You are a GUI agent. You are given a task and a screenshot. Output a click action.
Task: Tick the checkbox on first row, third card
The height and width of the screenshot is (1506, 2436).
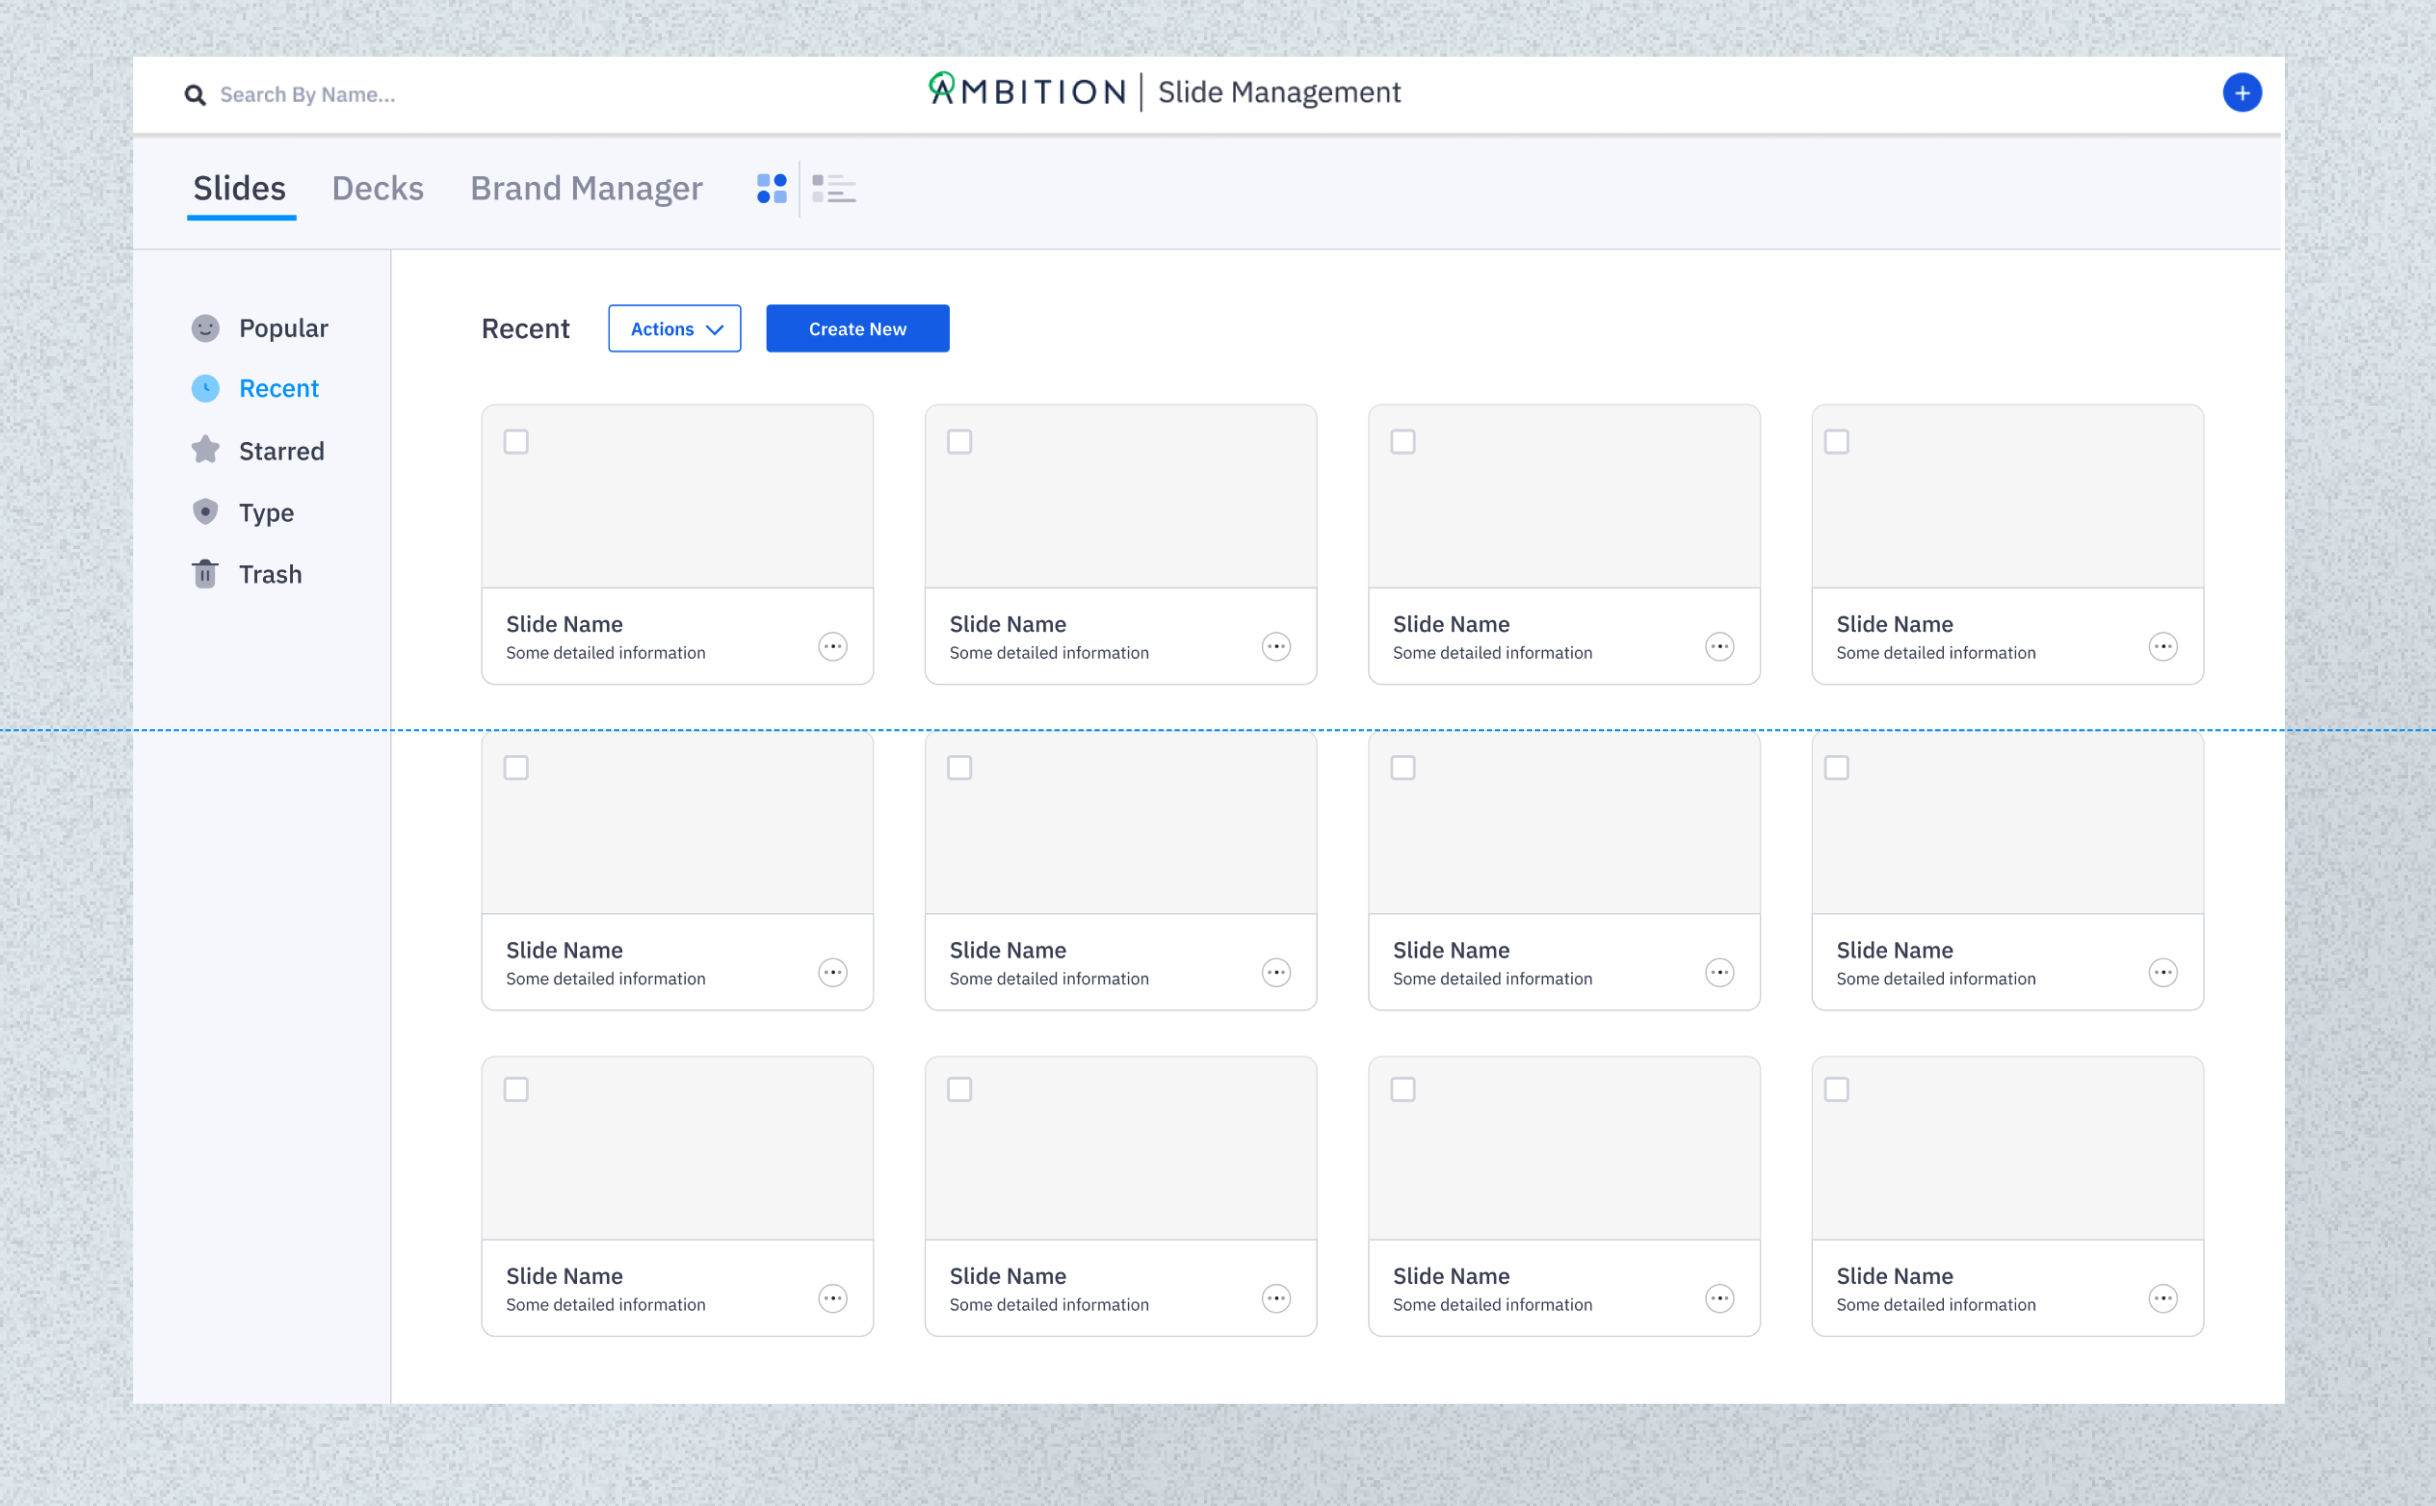point(1403,442)
